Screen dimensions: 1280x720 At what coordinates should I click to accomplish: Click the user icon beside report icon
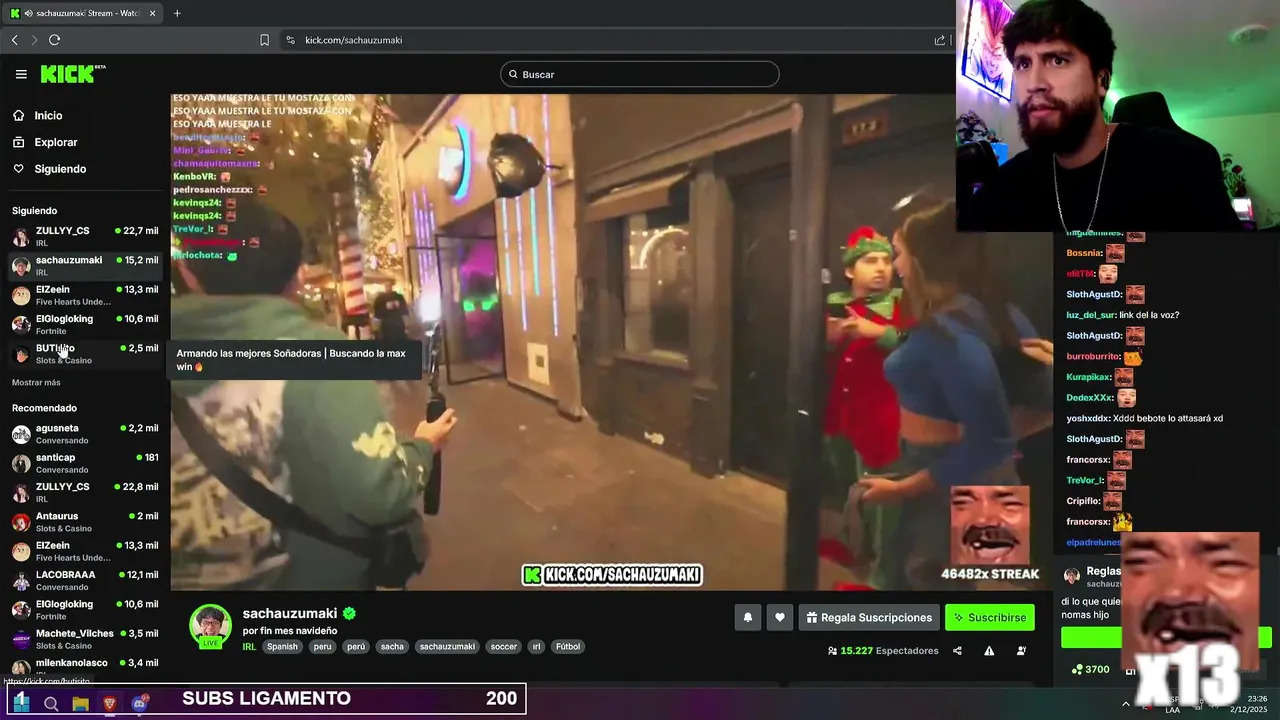coord(1021,651)
